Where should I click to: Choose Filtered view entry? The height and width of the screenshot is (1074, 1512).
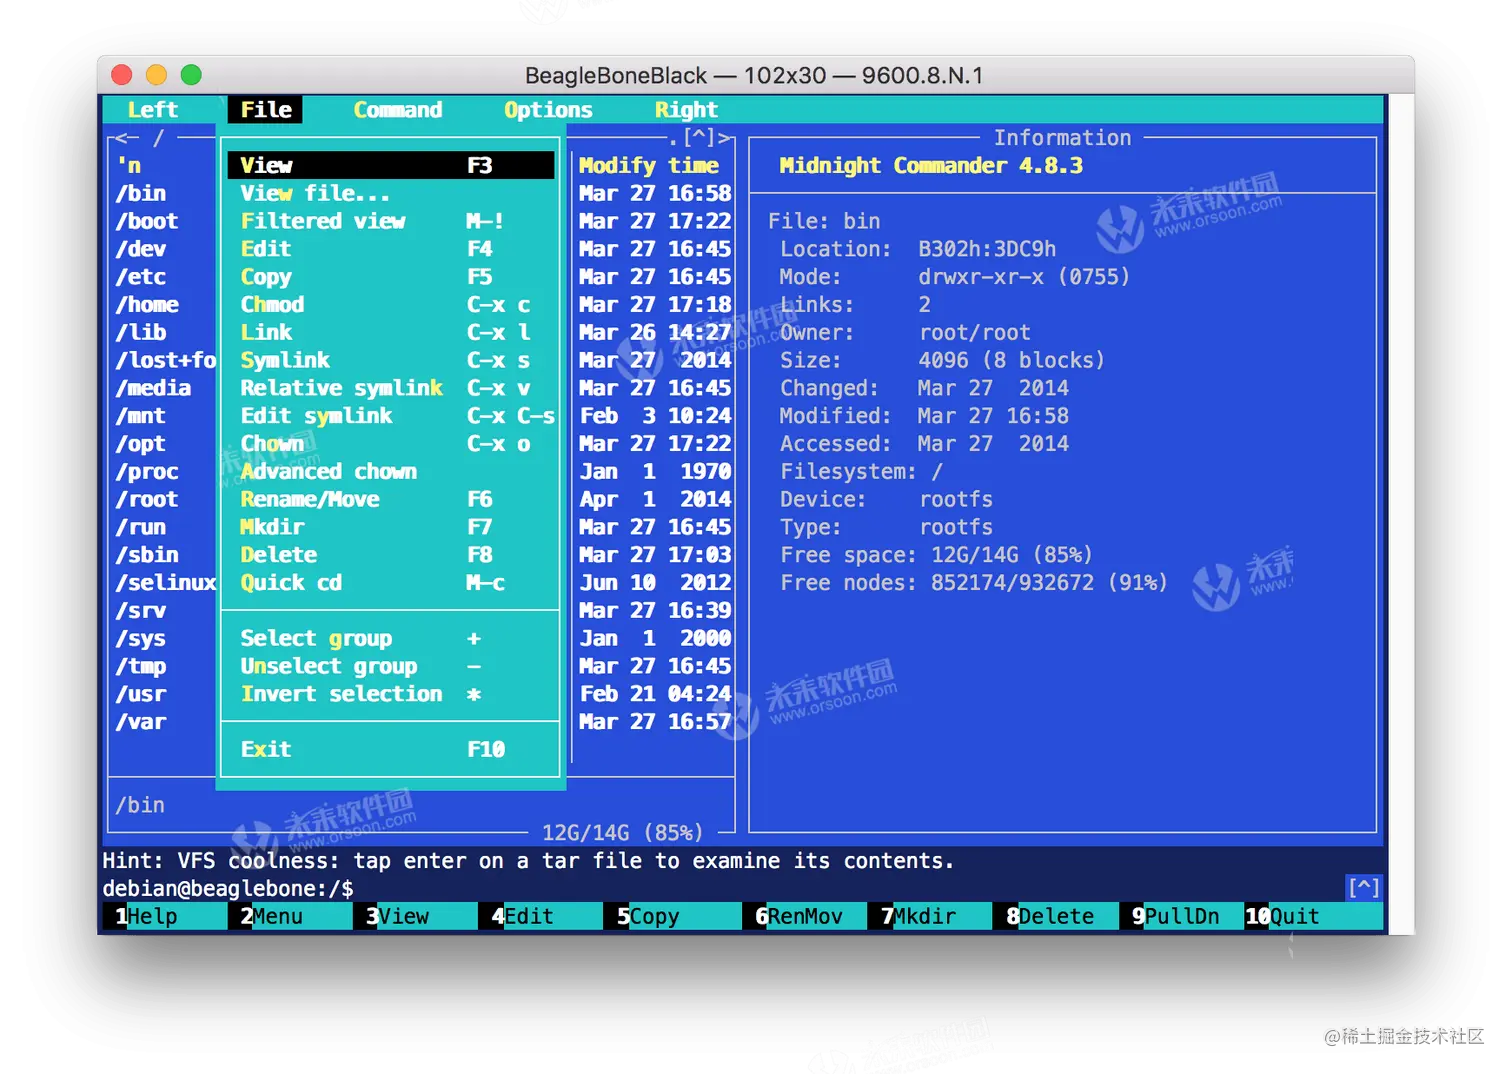391,221
